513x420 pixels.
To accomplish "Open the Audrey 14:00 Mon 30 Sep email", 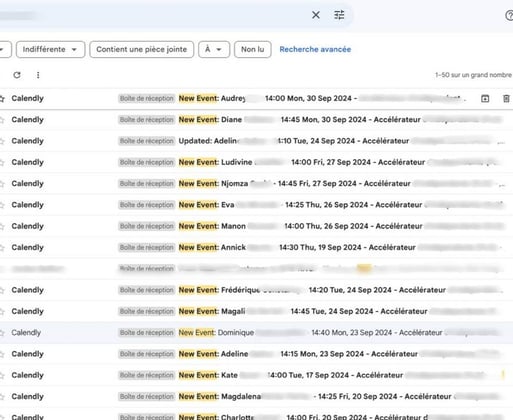I will pyautogui.click(x=256, y=98).
